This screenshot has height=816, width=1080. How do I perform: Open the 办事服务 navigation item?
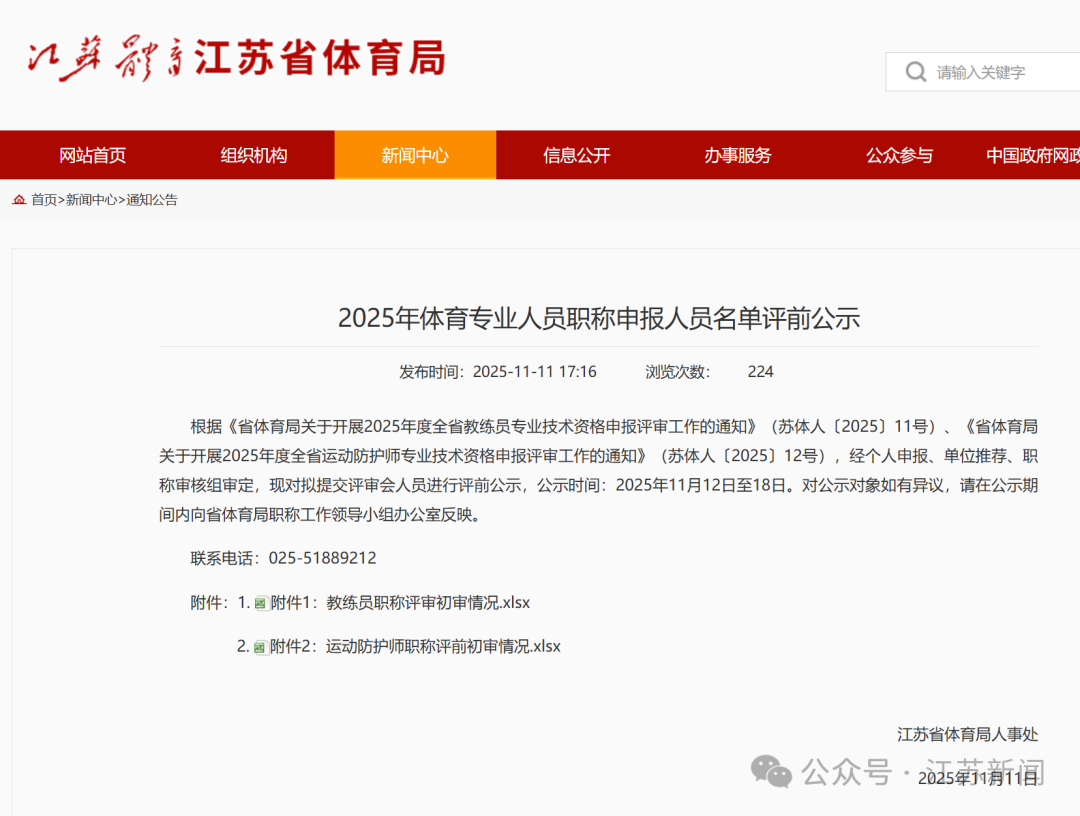[738, 155]
